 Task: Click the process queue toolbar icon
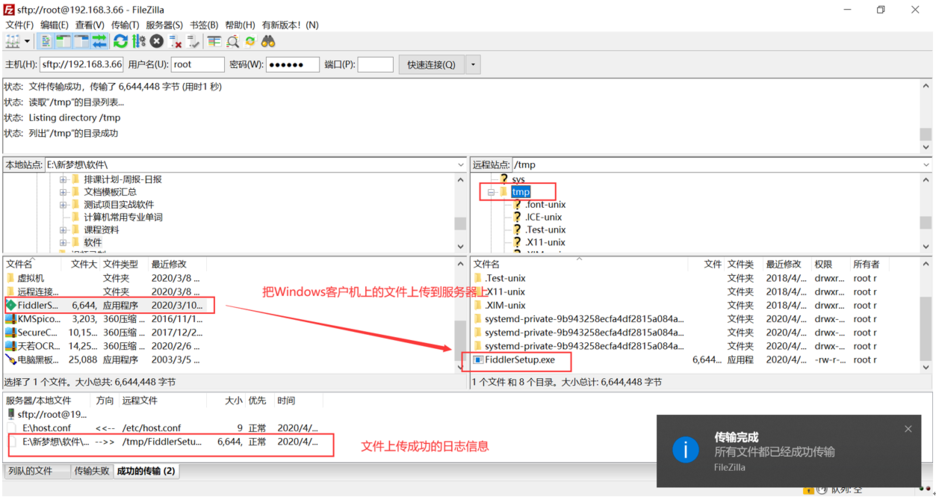pyautogui.click(x=138, y=41)
